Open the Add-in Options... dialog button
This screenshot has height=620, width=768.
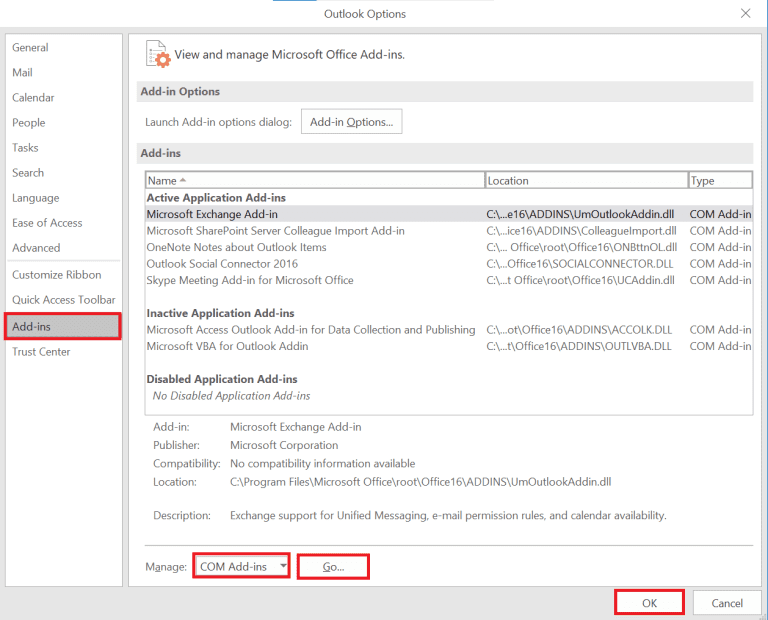[x=351, y=122]
